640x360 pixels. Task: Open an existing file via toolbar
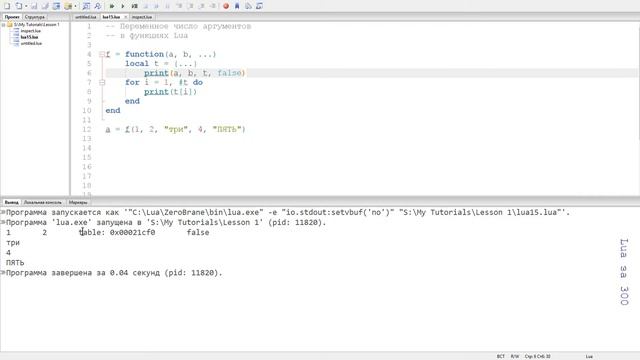coord(18,6)
